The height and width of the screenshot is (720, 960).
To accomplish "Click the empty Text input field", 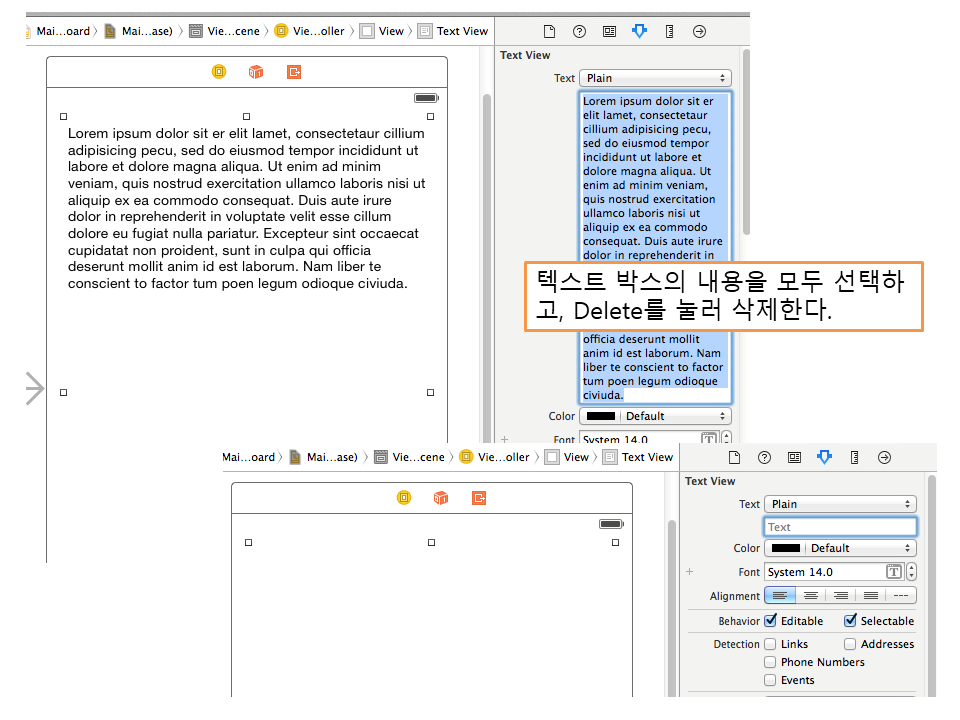I will pos(840,527).
